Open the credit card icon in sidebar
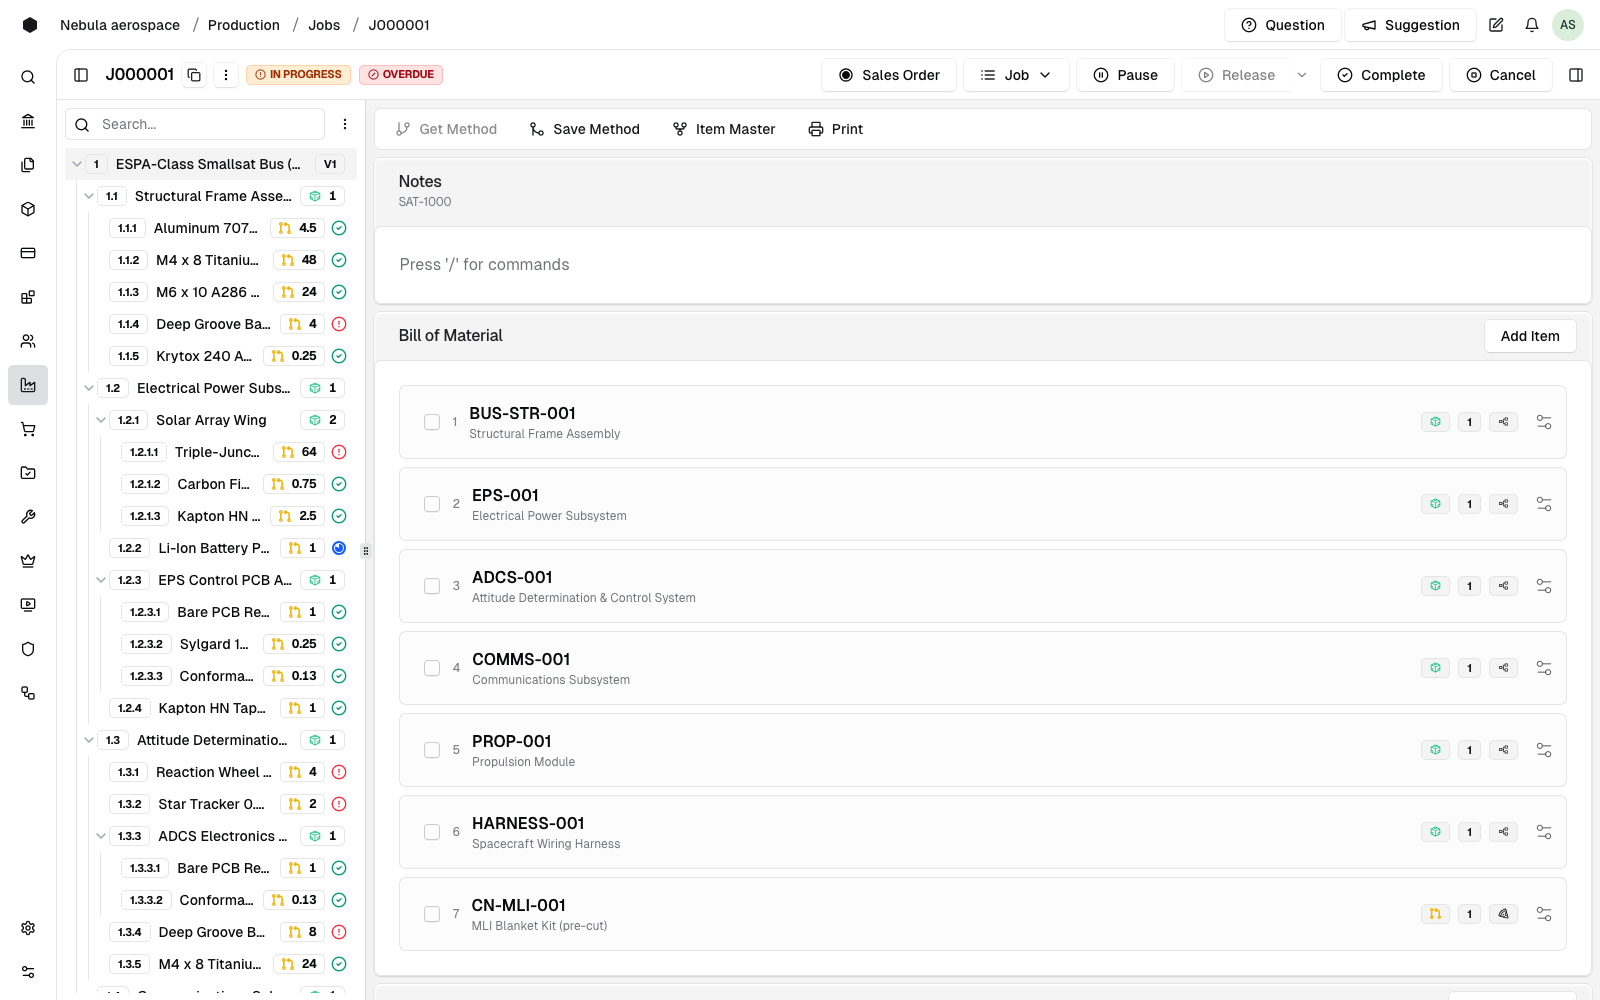This screenshot has width=1600, height=1000. [x=28, y=253]
